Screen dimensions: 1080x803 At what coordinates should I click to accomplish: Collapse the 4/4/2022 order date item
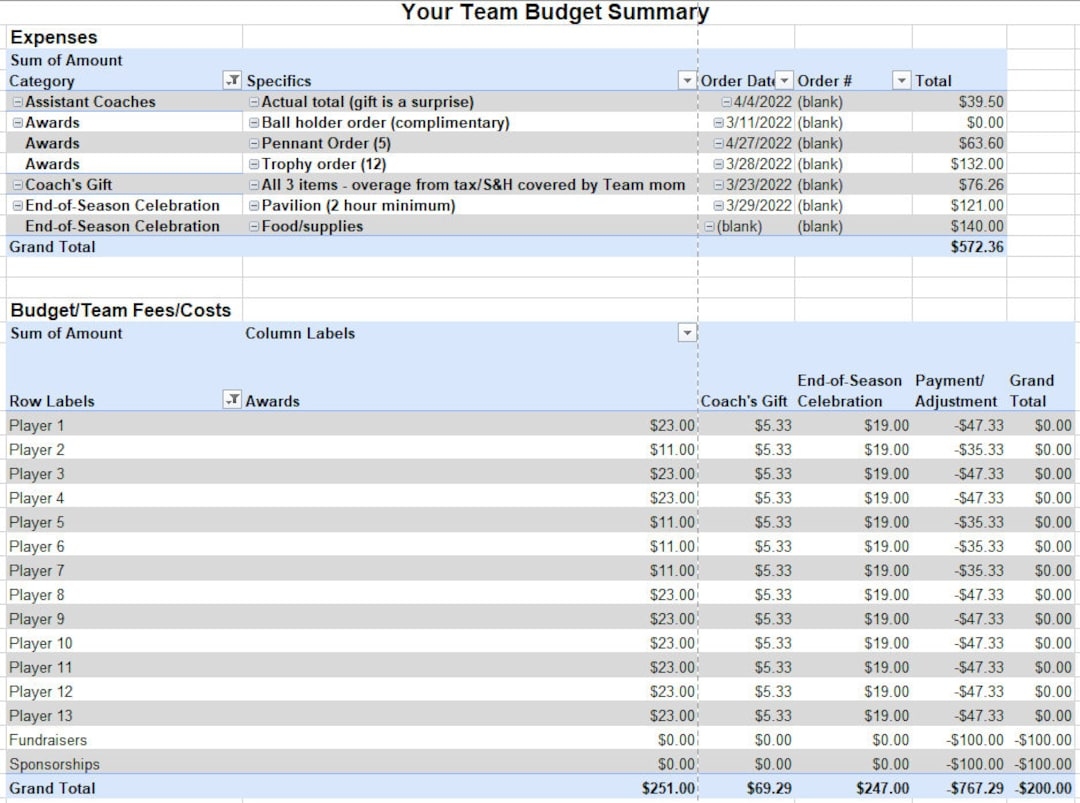coord(726,102)
